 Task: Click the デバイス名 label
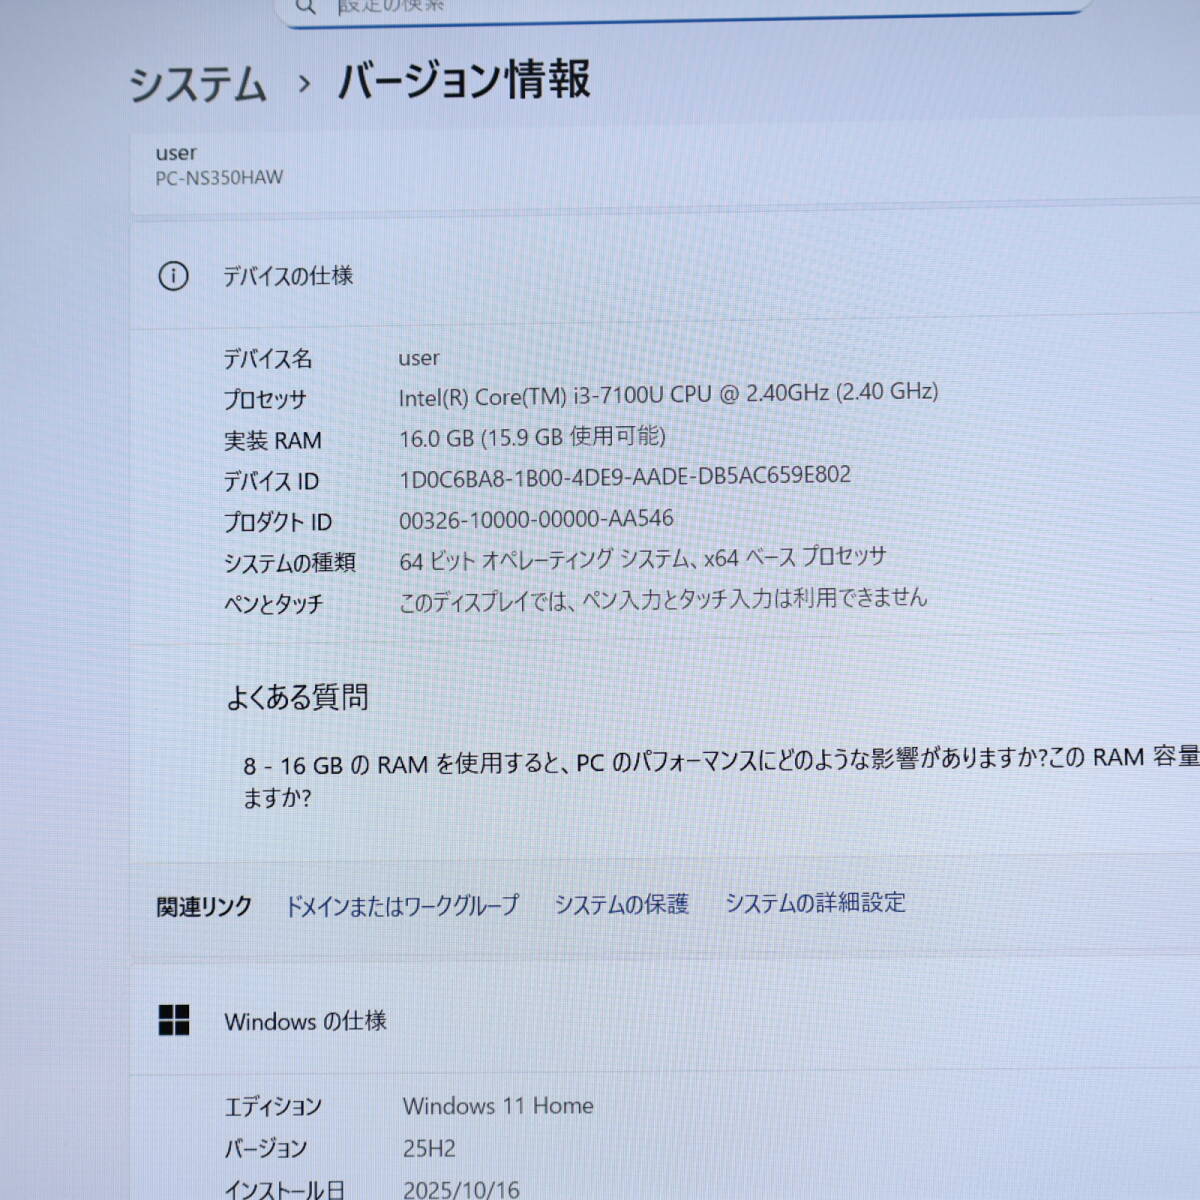(x=267, y=358)
